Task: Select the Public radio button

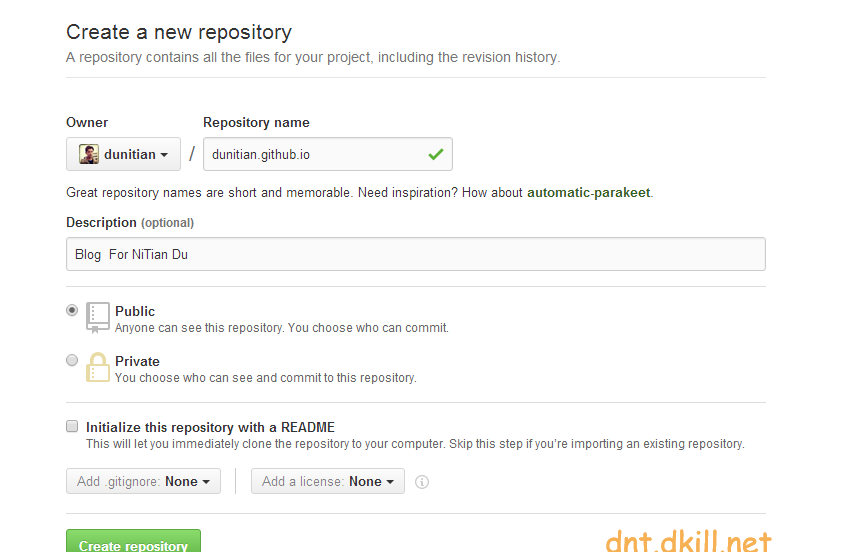Action: click(x=72, y=310)
